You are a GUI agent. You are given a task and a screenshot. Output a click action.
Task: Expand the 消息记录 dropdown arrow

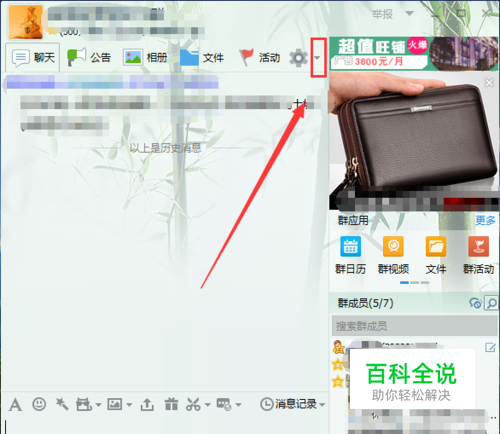click(x=322, y=405)
